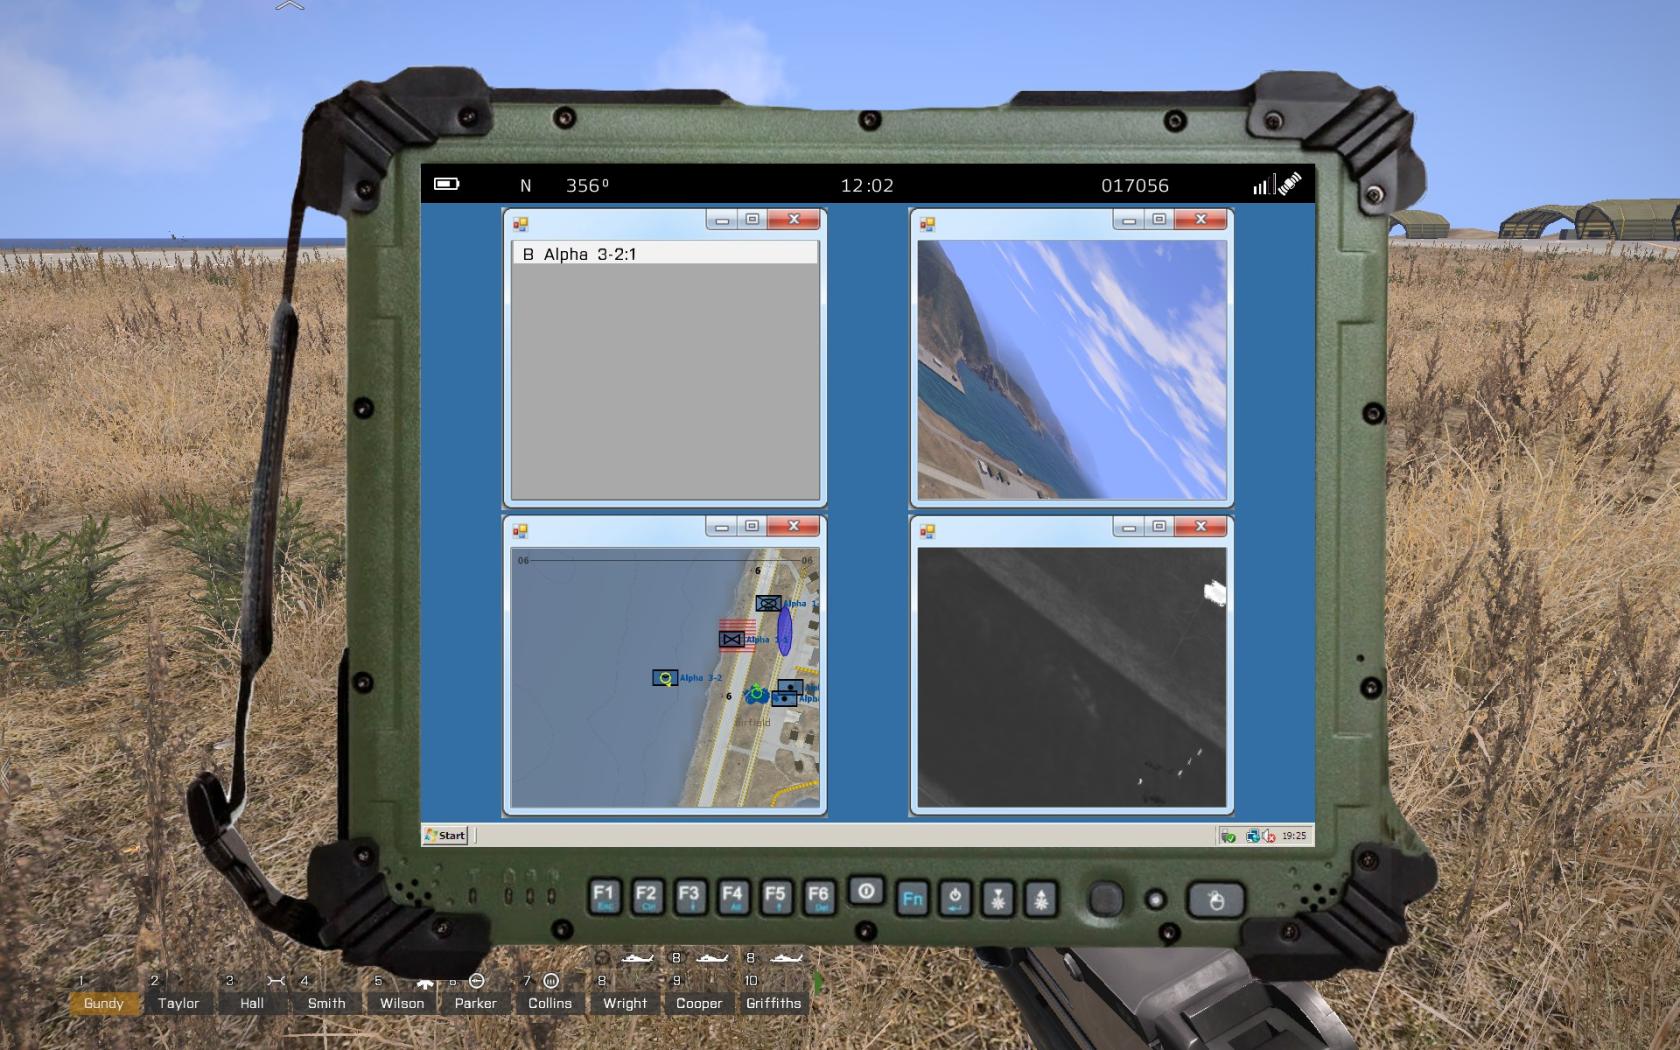The width and height of the screenshot is (1680, 1050).
Task: Select squad member Wilson
Action: tap(401, 1003)
